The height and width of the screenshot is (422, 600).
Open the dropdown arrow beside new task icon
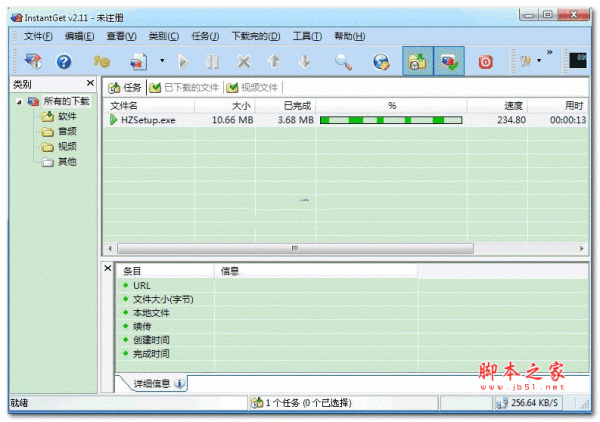point(162,60)
